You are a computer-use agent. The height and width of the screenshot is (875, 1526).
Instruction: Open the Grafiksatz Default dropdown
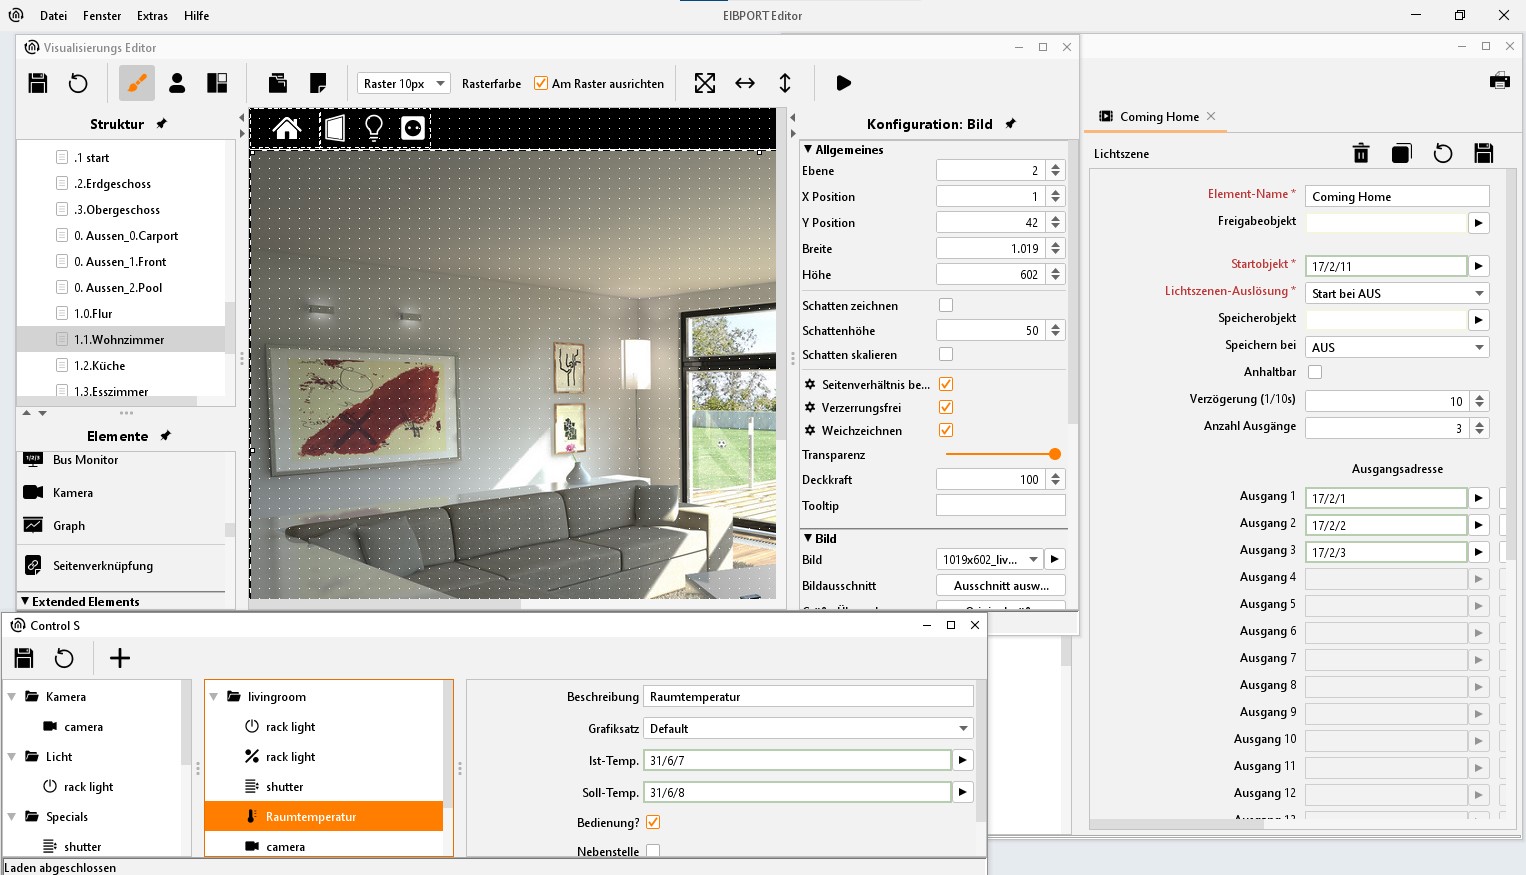click(808, 729)
